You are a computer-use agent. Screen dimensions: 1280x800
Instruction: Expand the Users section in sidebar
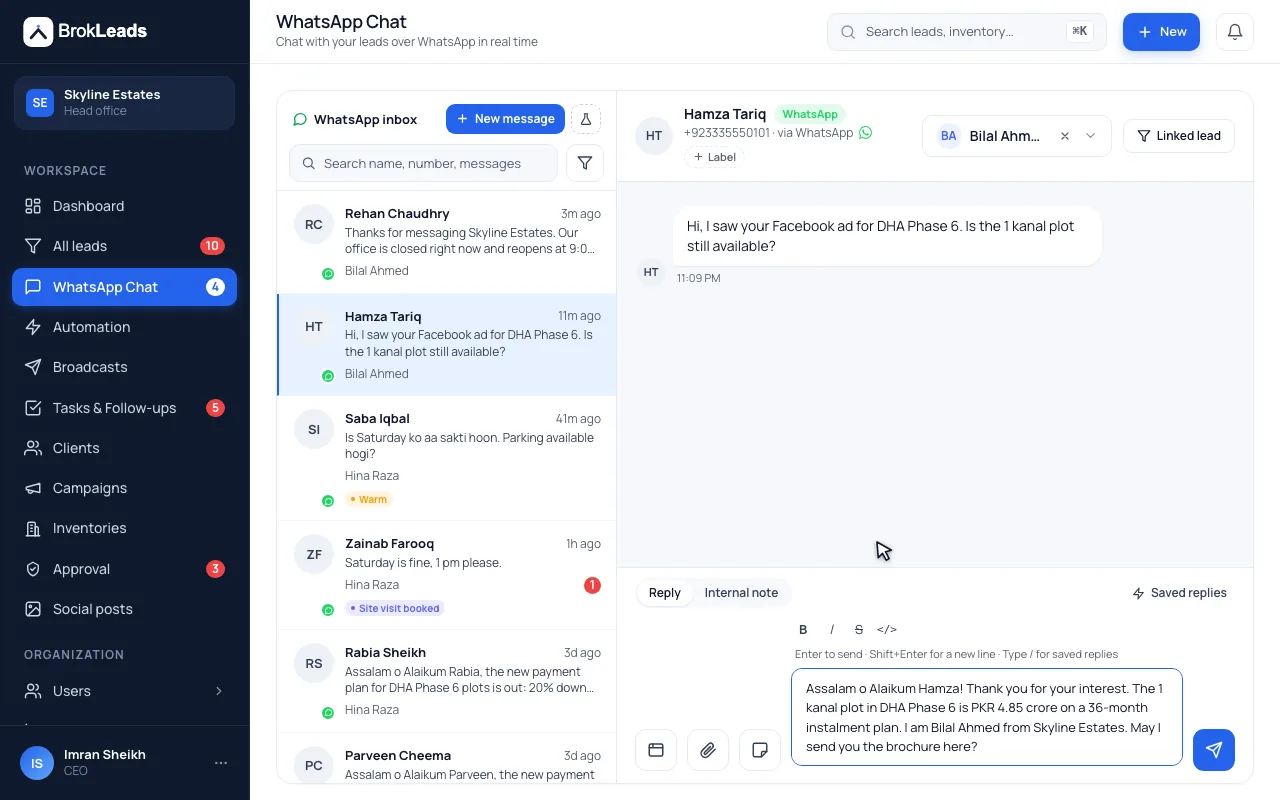coord(125,691)
